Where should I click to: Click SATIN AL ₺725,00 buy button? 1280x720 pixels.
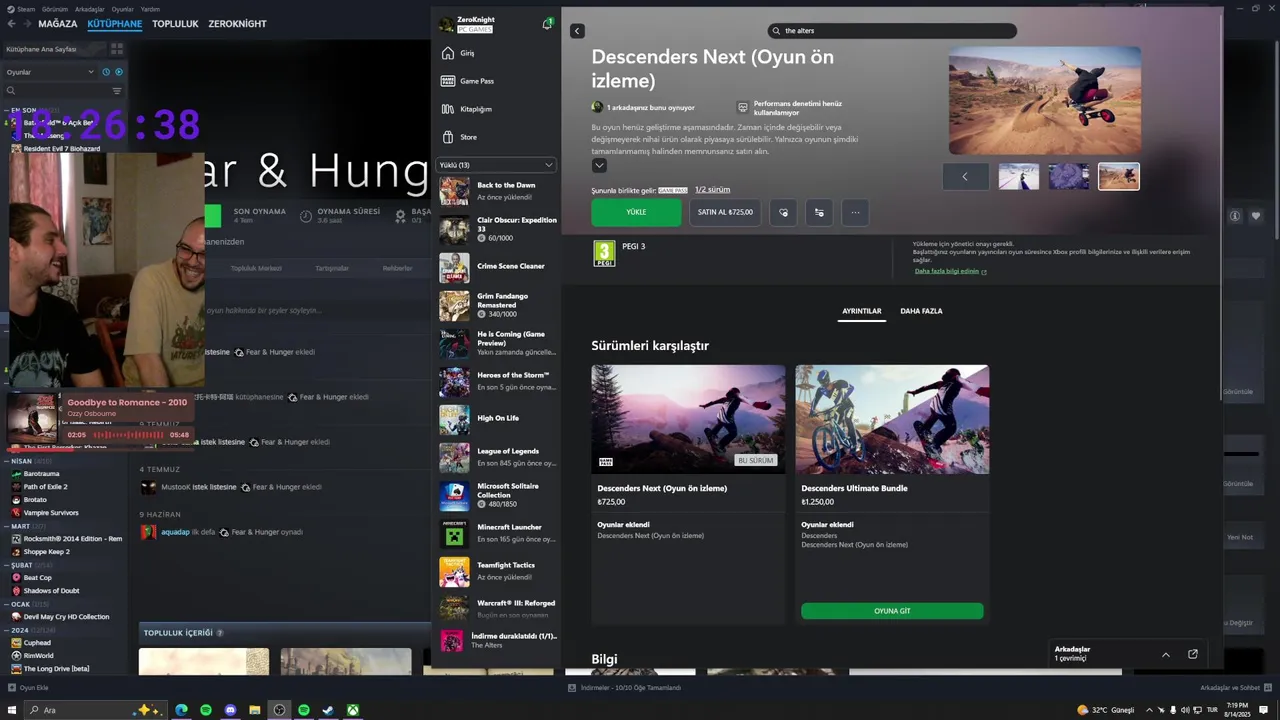tap(725, 212)
